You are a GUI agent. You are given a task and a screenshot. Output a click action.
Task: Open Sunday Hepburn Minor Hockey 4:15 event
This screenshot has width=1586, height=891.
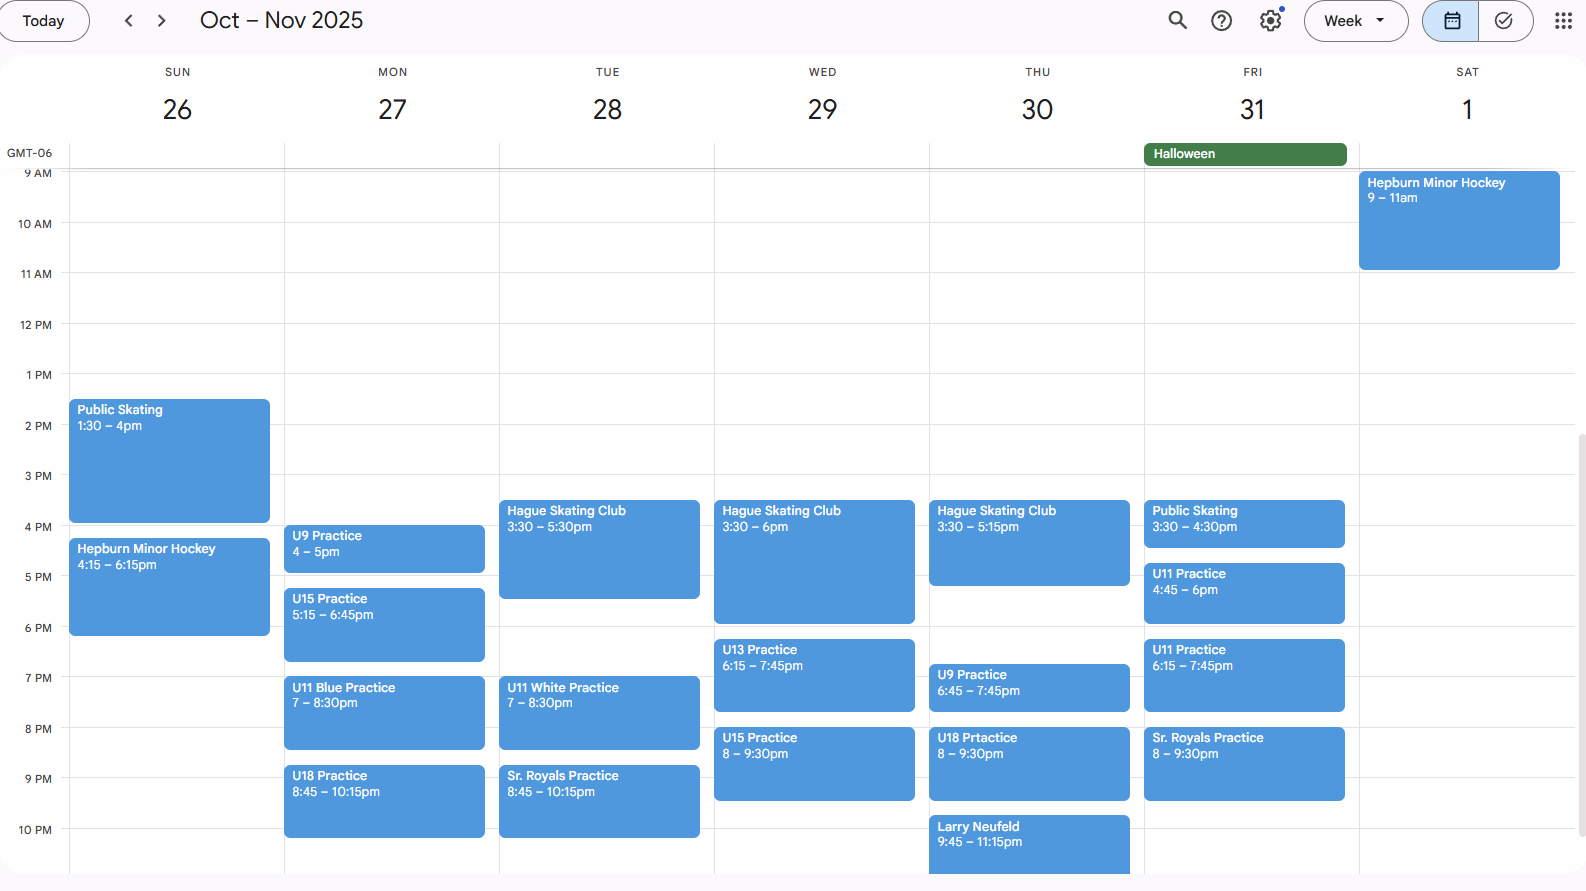coord(169,586)
